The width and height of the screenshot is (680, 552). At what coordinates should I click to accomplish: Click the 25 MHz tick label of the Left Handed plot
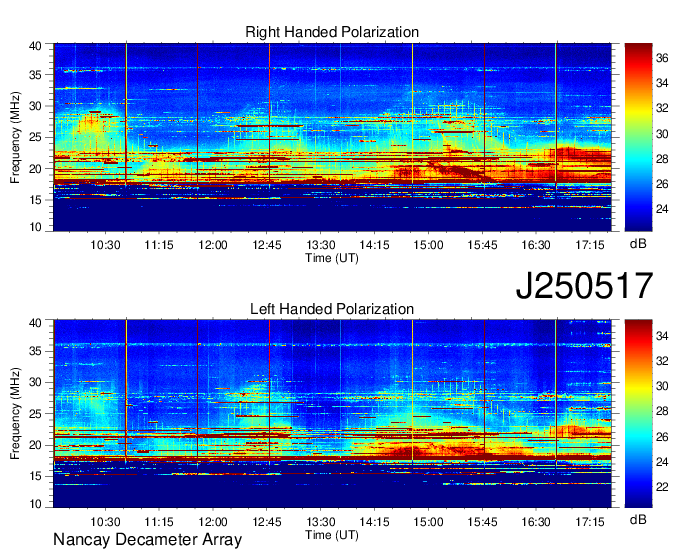(x=35, y=414)
